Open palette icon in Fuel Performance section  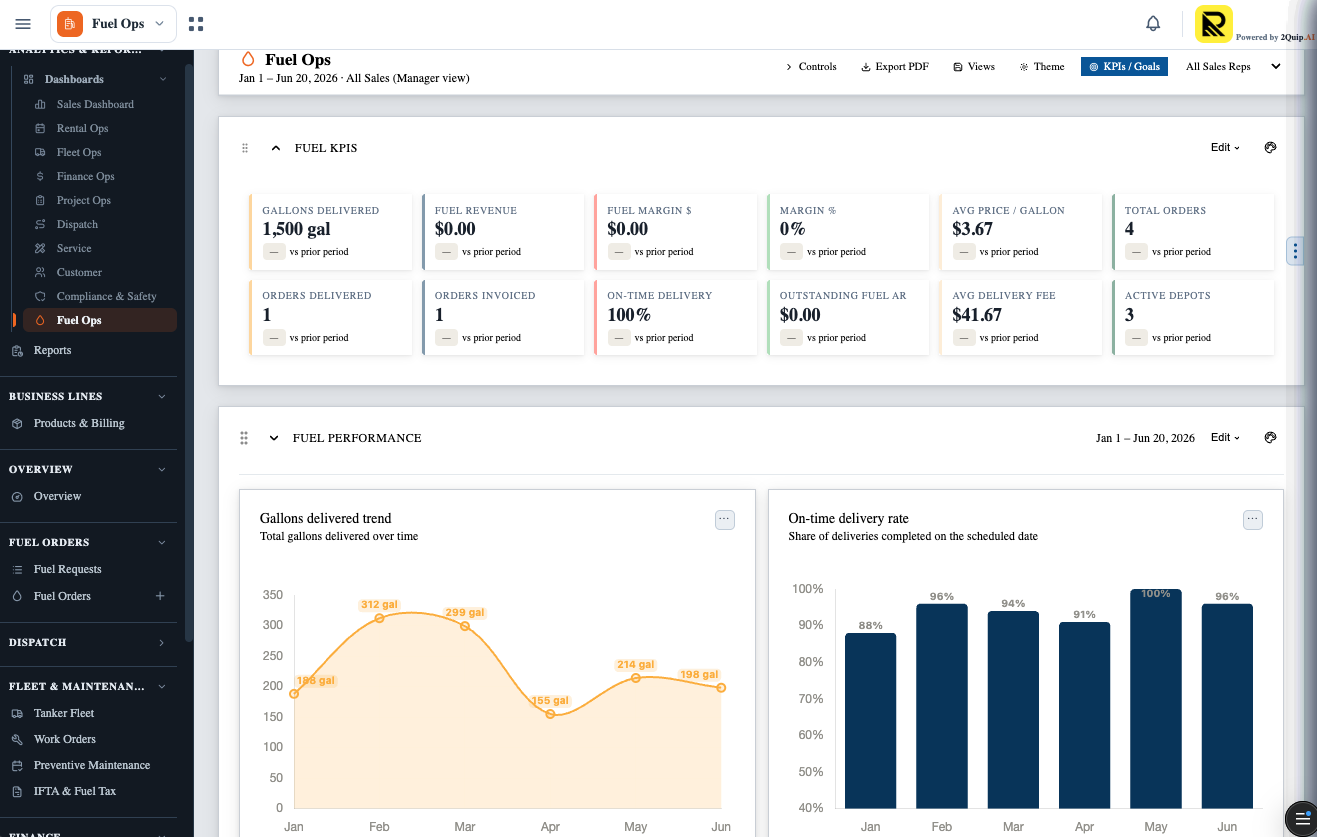click(x=1270, y=437)
